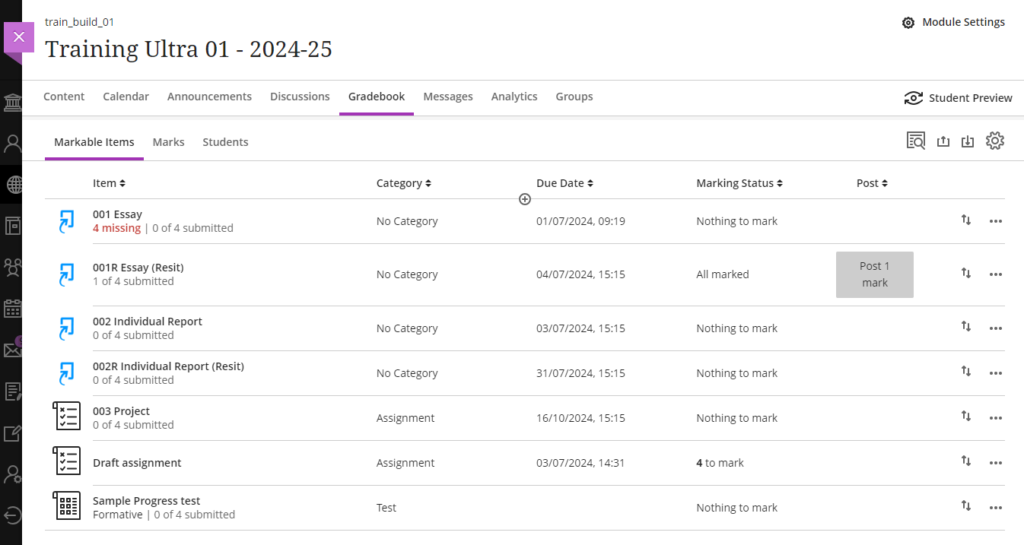Click the Sample Progress test icon
This screenshot has height=545, width=1024.
pyautogui.click(x=67, y=506)
